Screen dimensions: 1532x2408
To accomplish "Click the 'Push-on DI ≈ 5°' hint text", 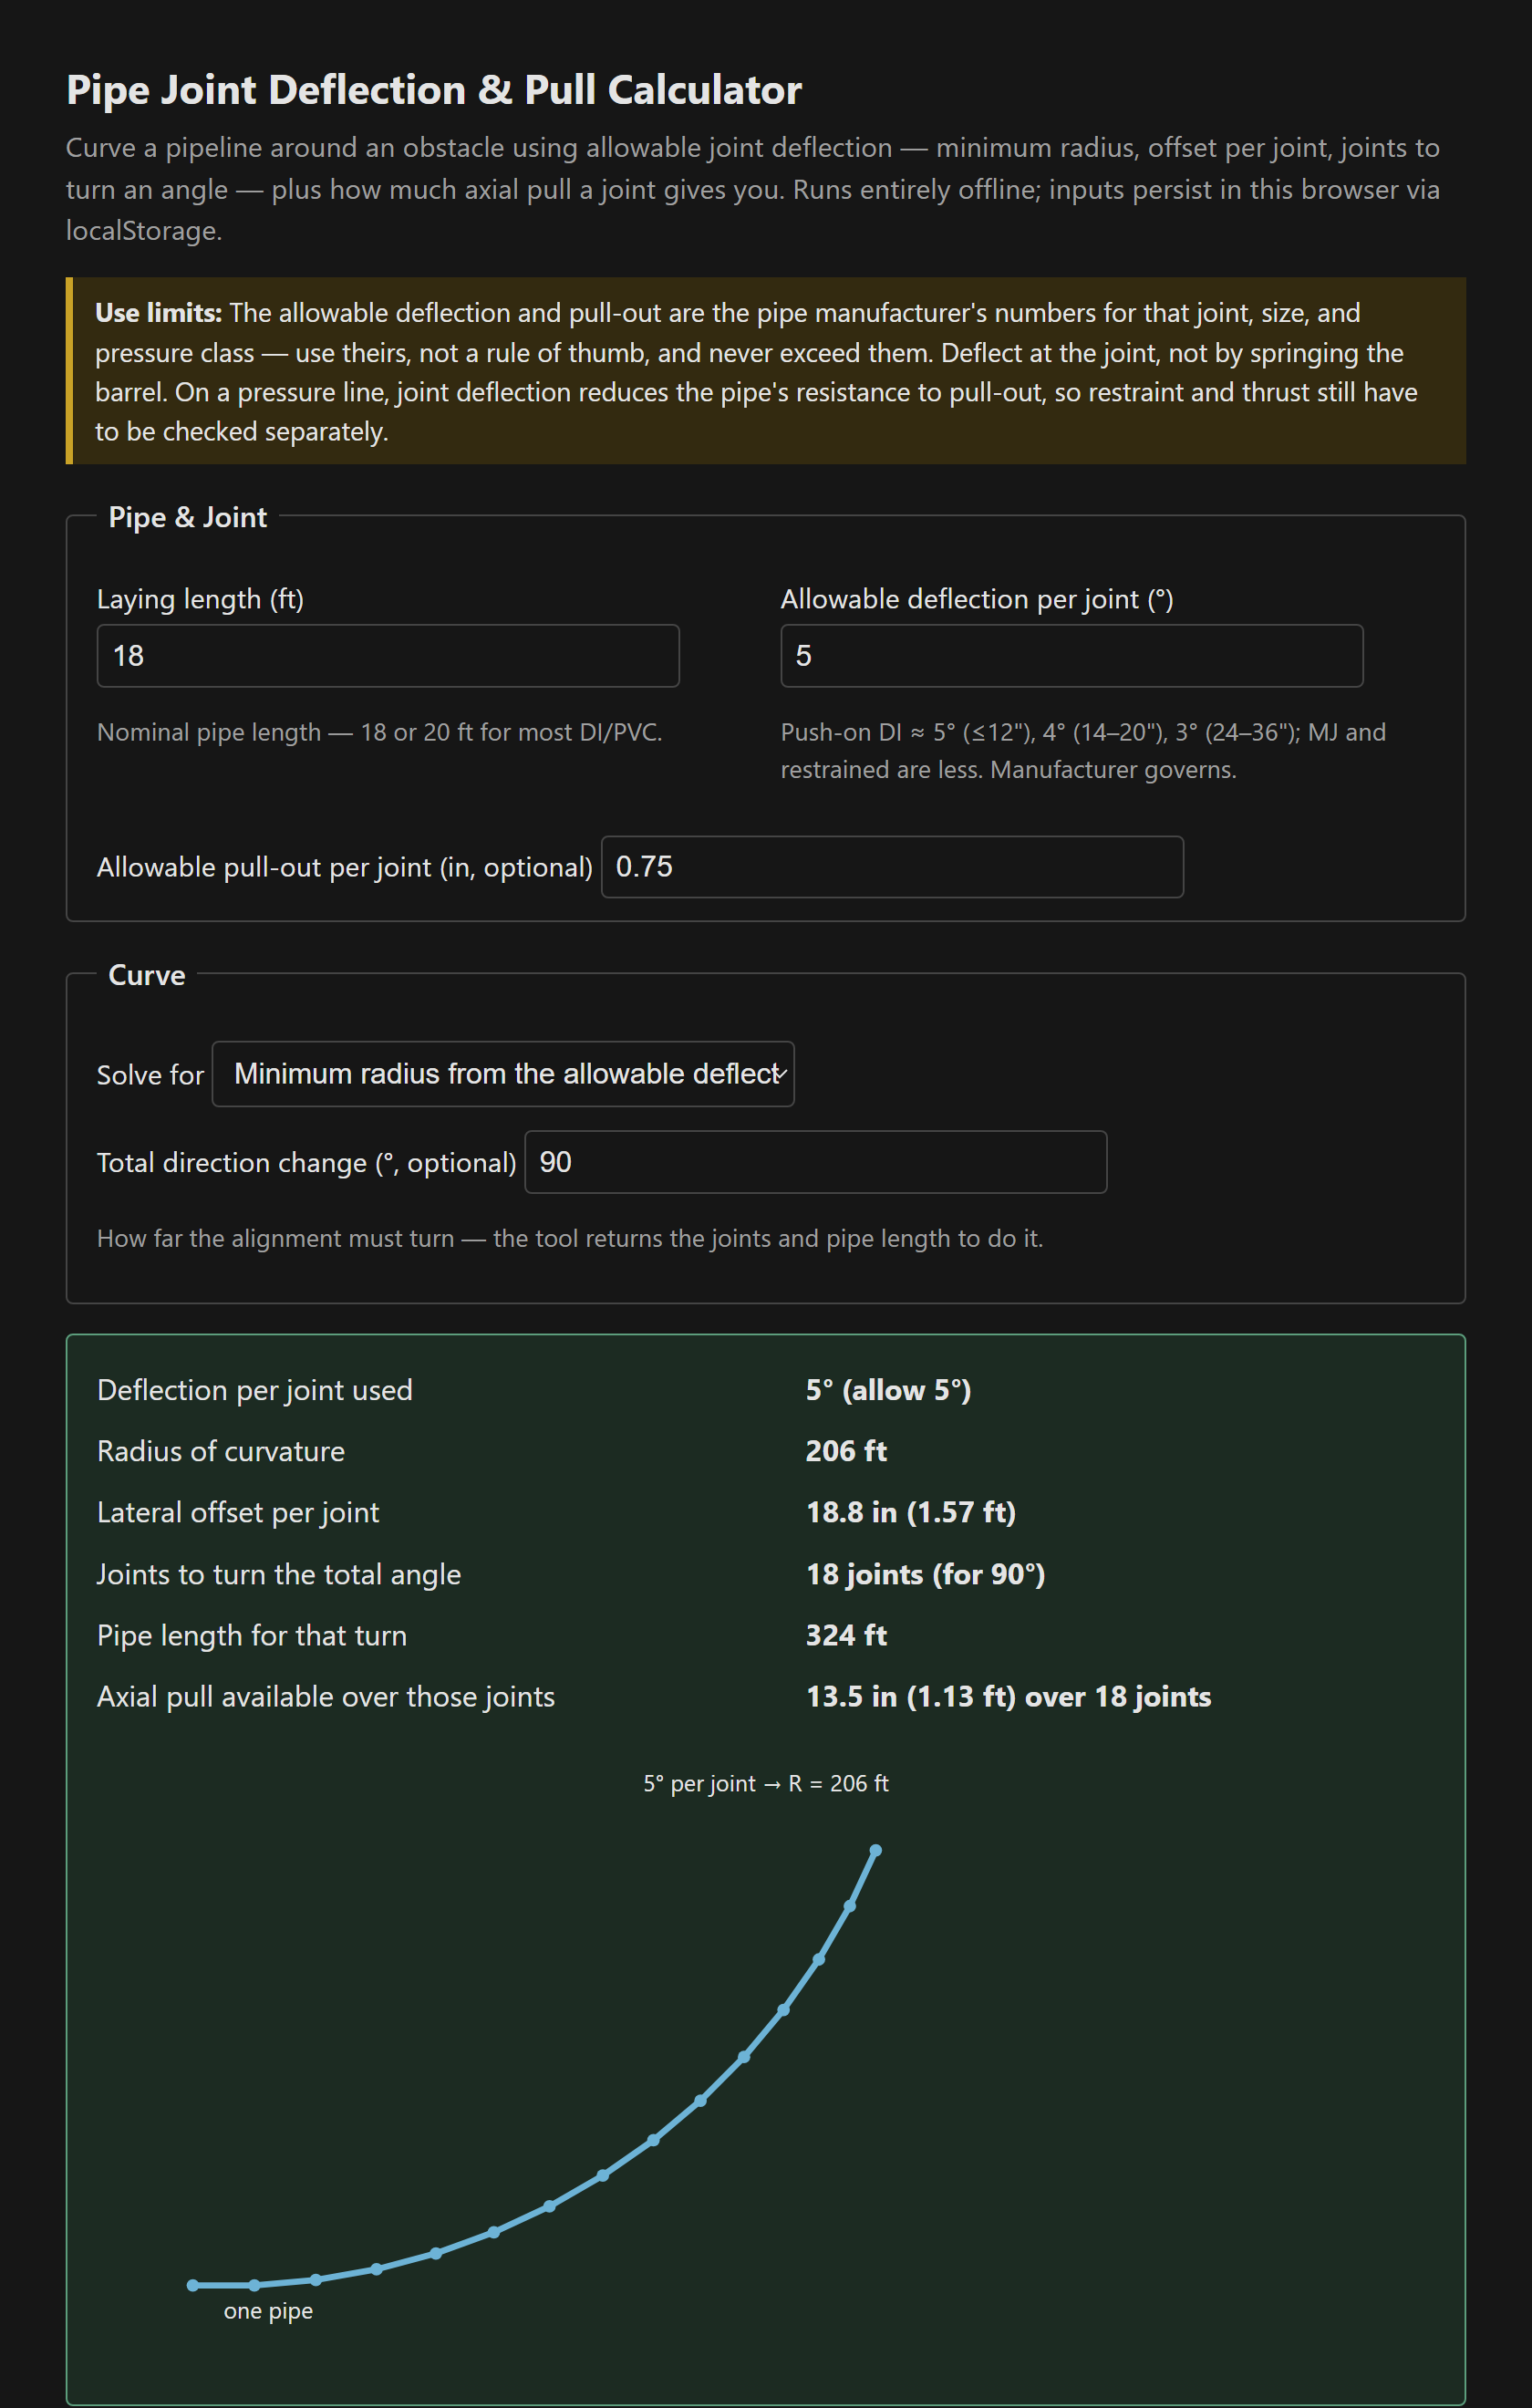I will pos(1083,751).
